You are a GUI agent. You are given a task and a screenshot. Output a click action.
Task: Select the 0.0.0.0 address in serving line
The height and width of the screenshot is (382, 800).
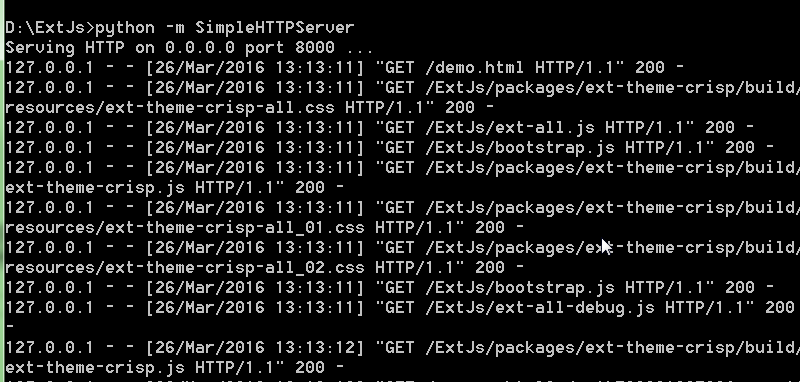[x=200, y=48]
